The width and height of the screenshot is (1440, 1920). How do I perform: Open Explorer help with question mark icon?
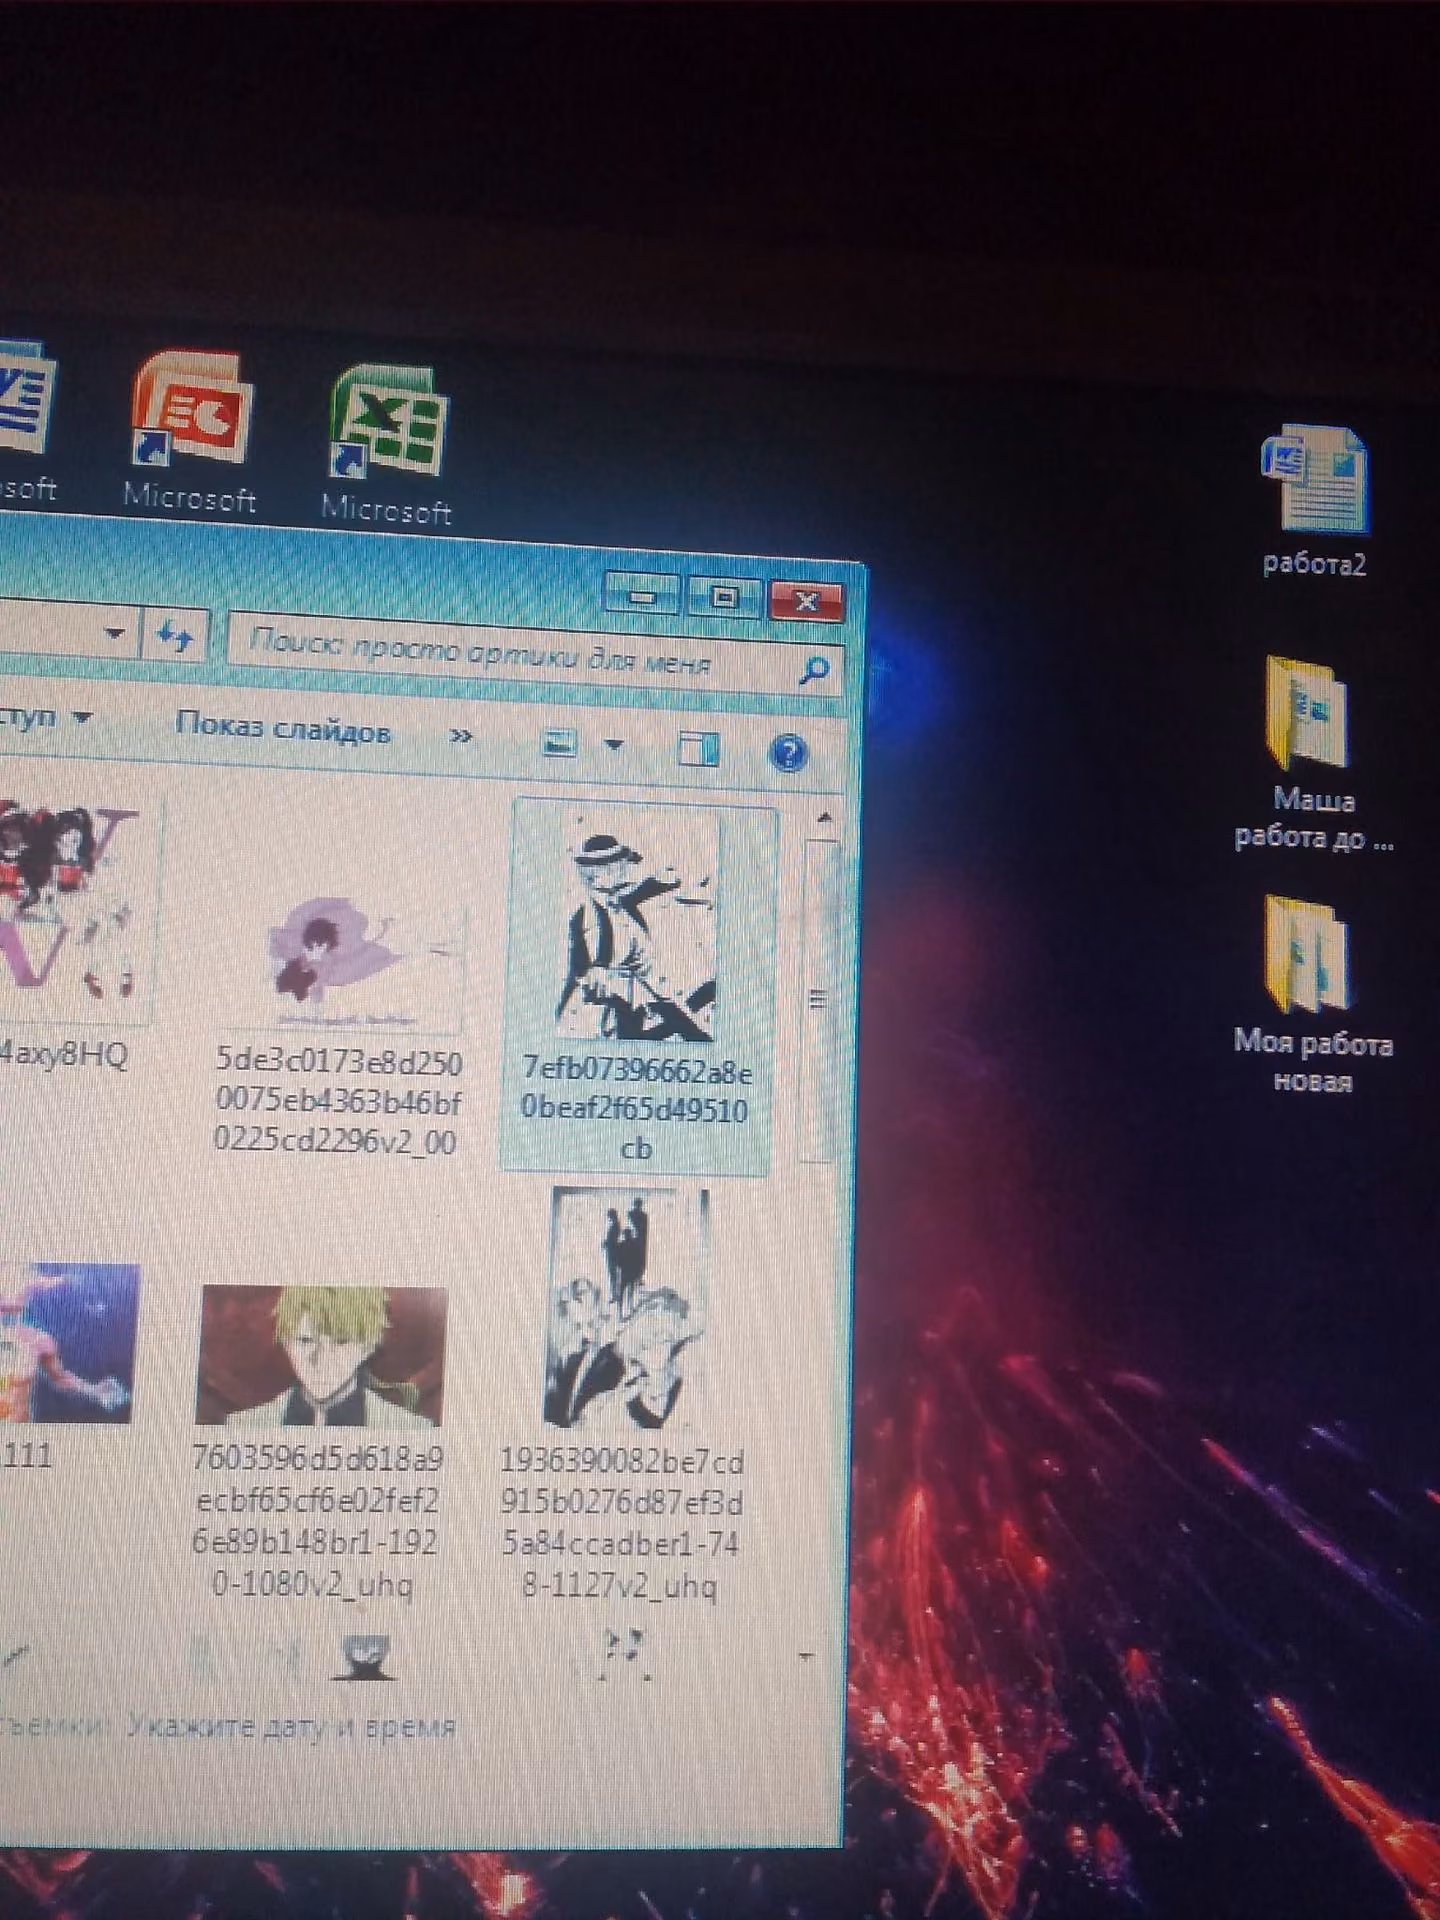(789, 752)
